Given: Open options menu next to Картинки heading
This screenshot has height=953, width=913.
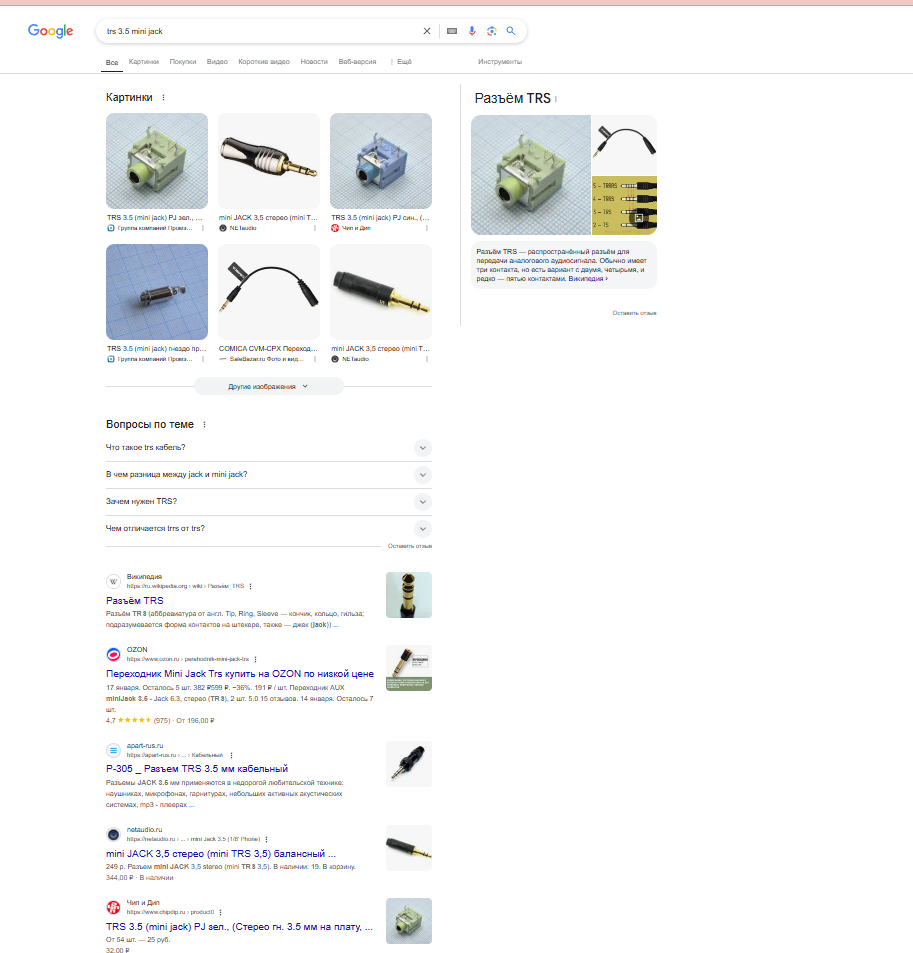Looking at the screenshot, I should [163, 97].
